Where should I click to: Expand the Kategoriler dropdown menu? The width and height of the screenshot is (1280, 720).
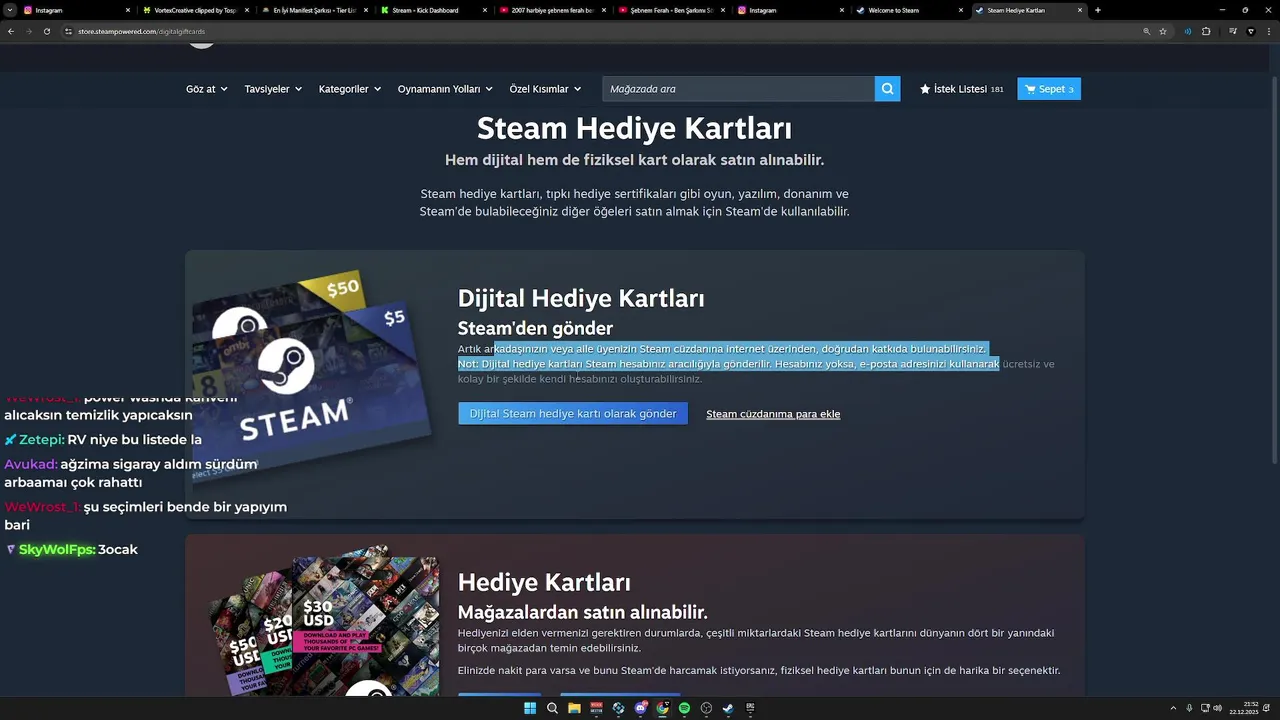pos(350,89)
